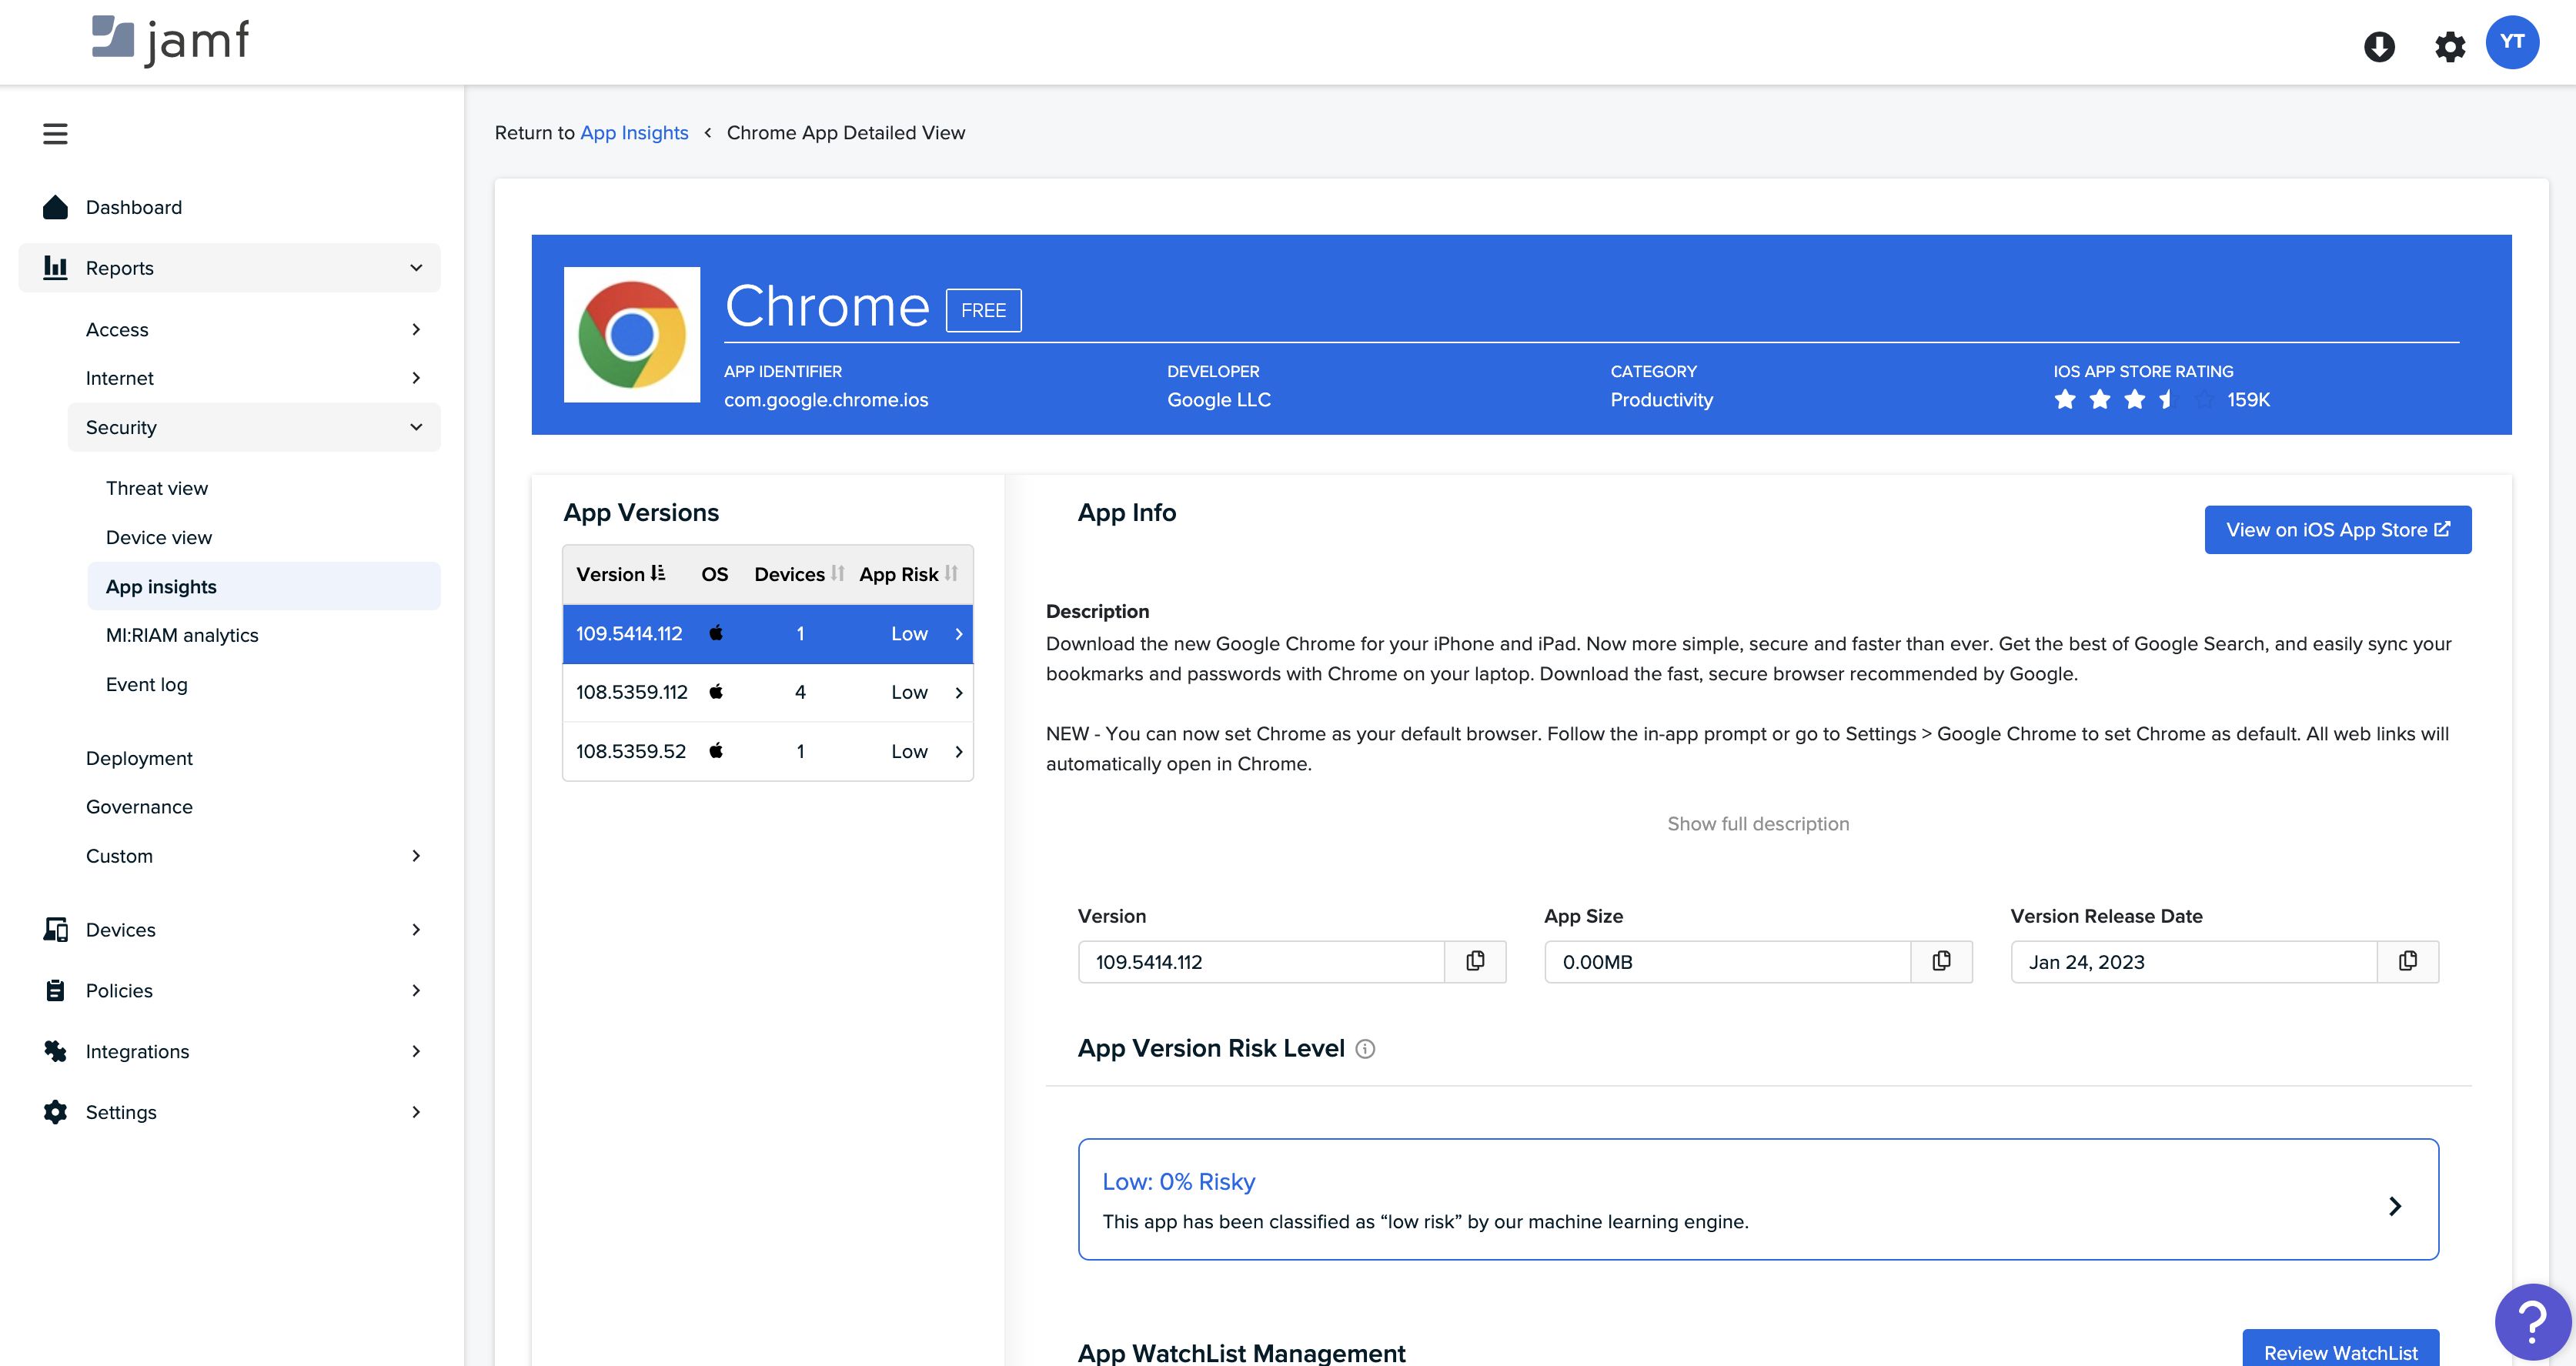Sort by the Devices column sort icon
Viewport: 2576px width, 1366px height.
coord(837,573)
